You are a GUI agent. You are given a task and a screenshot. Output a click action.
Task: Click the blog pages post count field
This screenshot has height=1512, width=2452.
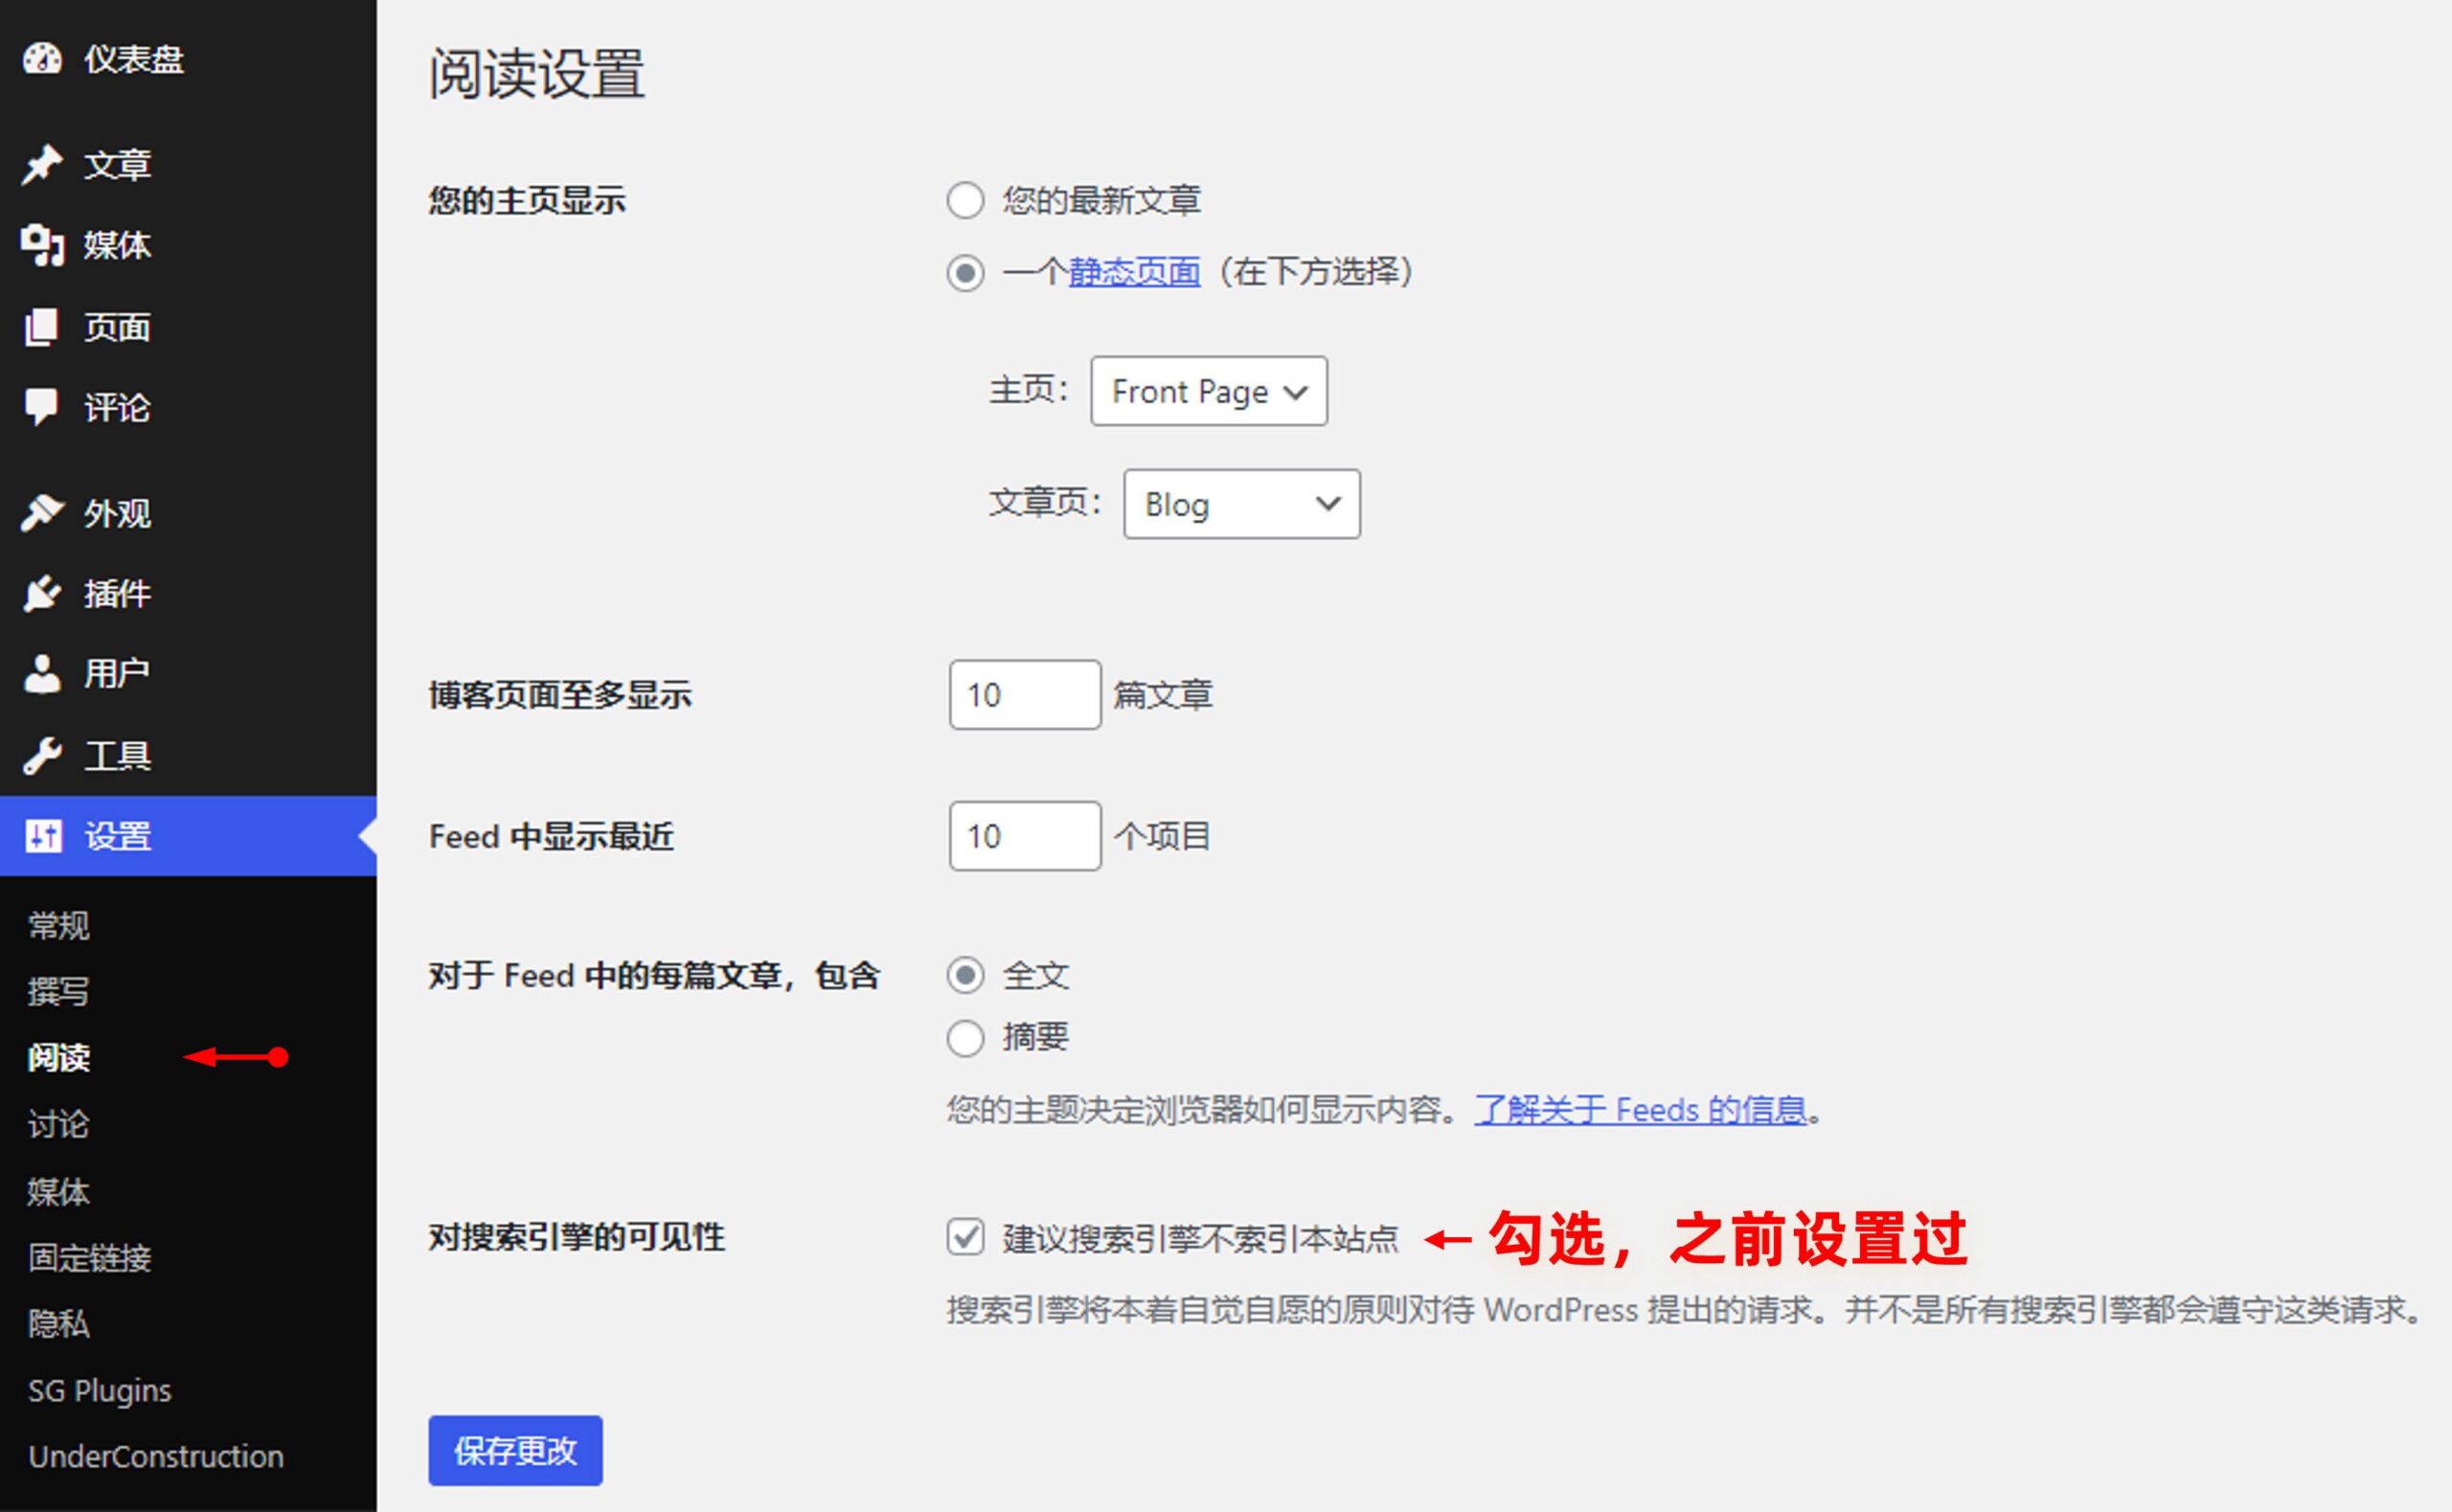tap(1024, 695)
